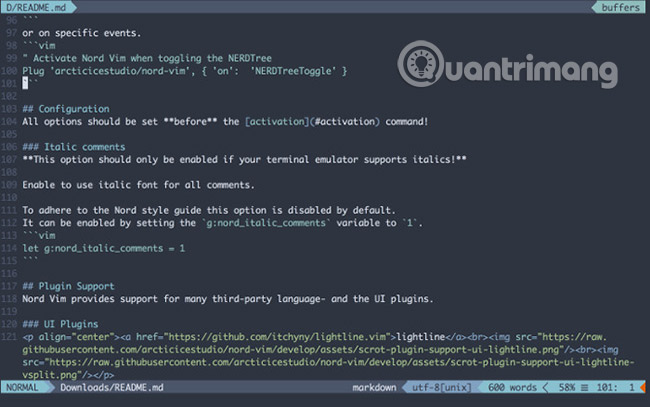Click '**This option should only be enabled' line

click(244, 160)
